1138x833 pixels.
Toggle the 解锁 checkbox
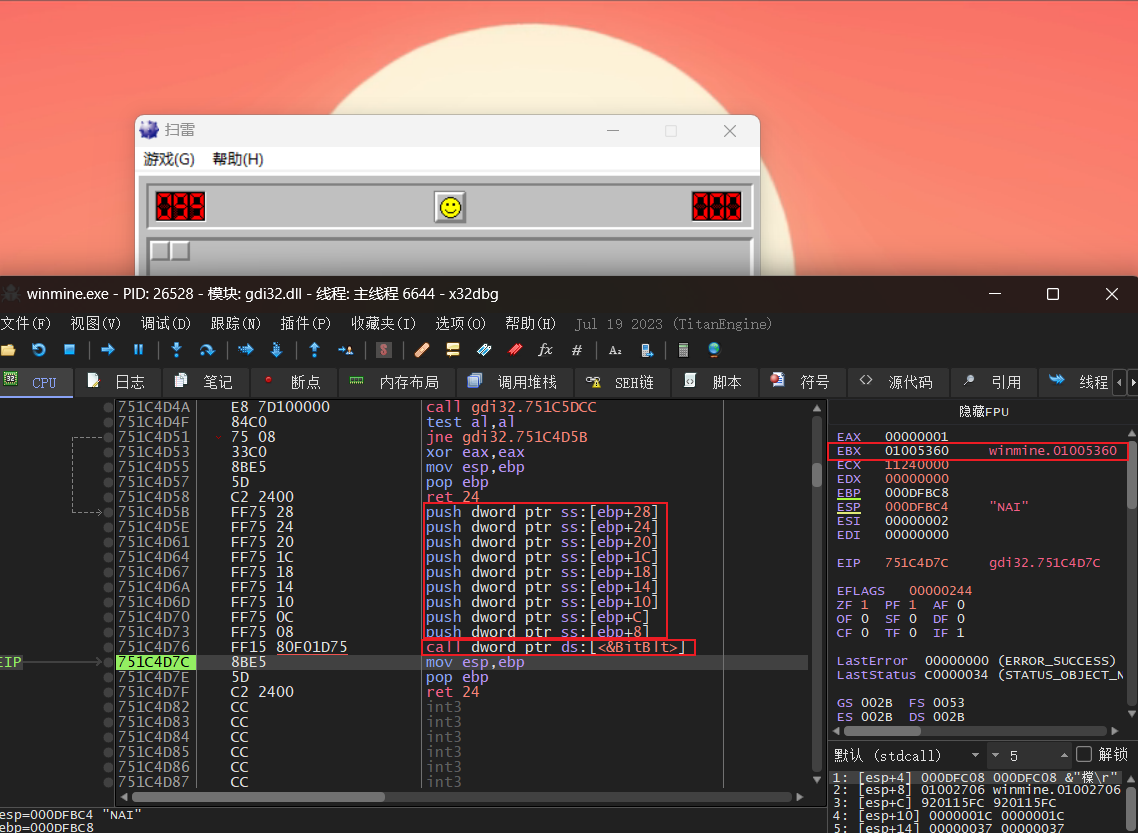(1084, 755)
